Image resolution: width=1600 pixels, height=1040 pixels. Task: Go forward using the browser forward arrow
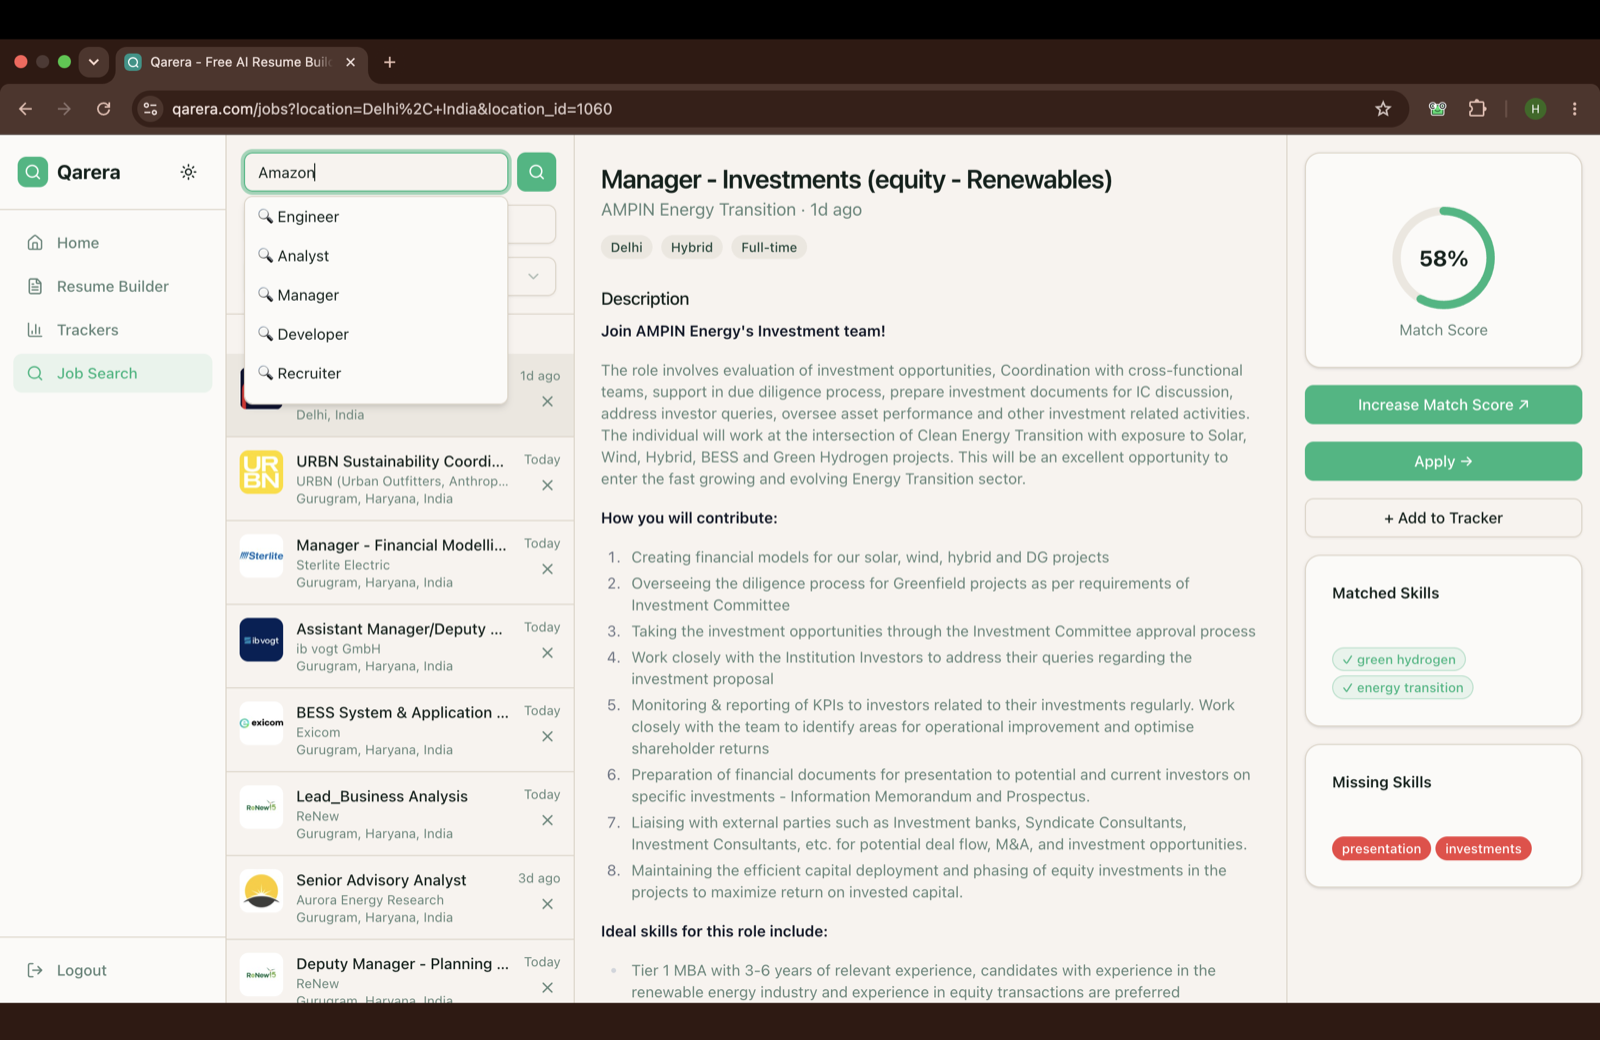(65, 109)
